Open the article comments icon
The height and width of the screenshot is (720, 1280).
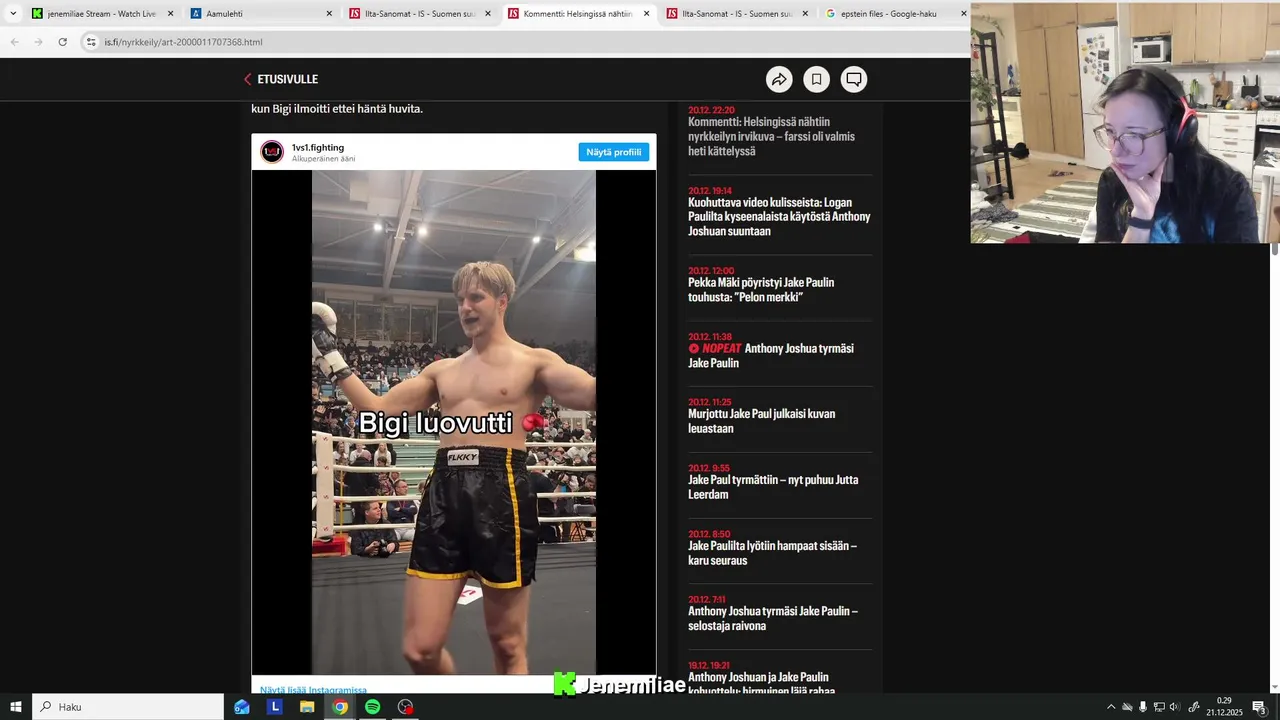(854, 79)
